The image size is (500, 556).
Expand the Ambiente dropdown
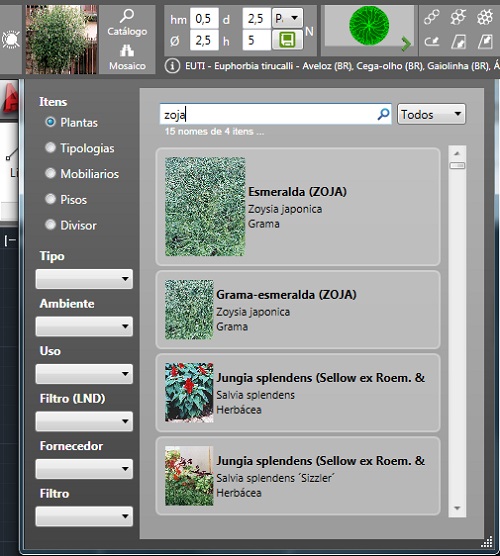click(x=84, y=326)
